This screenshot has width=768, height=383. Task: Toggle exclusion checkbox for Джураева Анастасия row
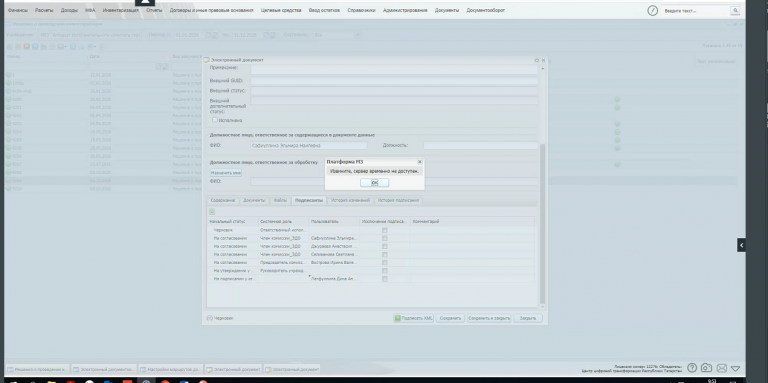(x=384, y=246)
